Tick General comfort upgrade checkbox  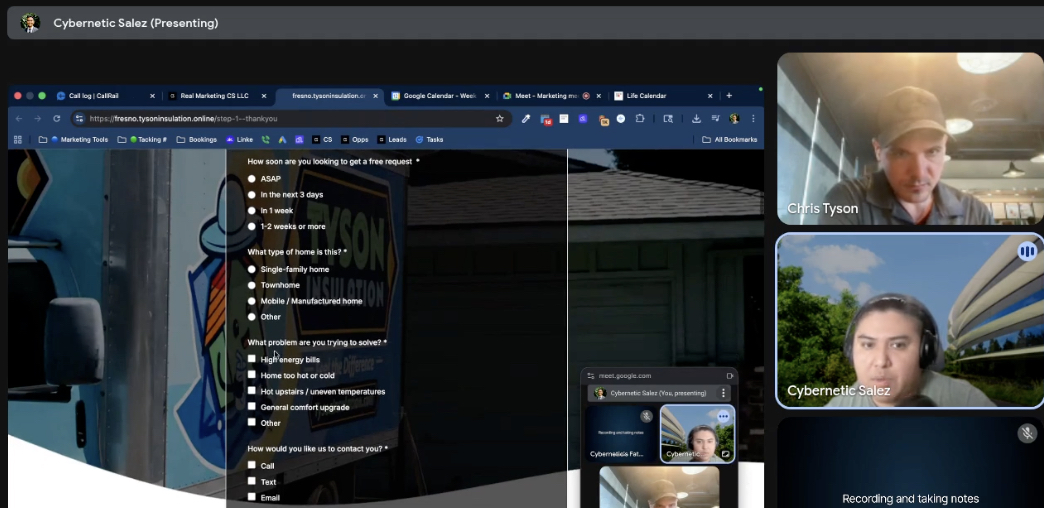(x=251, y=406)
